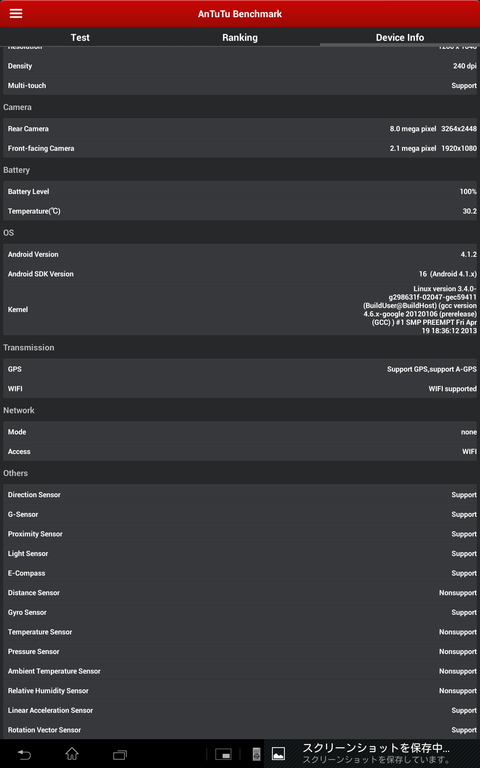The image size is (480, 768).
Task: Select the Kernel version row
Action: (240, 309)
